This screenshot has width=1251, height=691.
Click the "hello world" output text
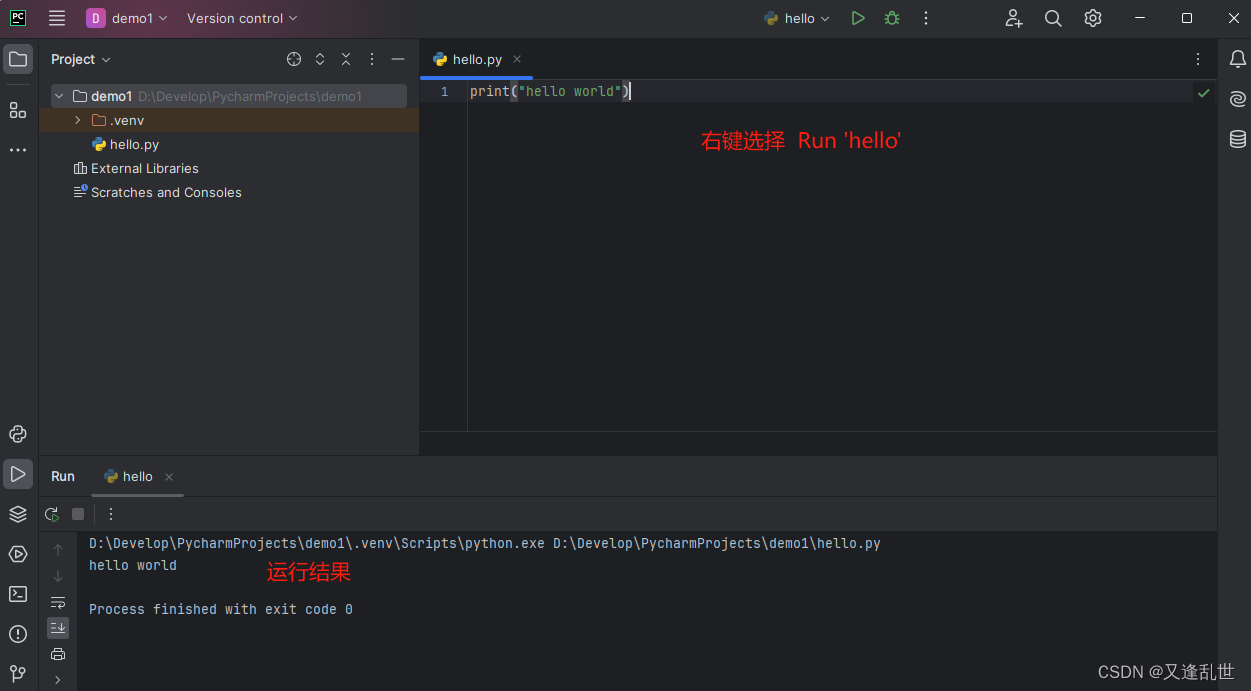[133, 565]
